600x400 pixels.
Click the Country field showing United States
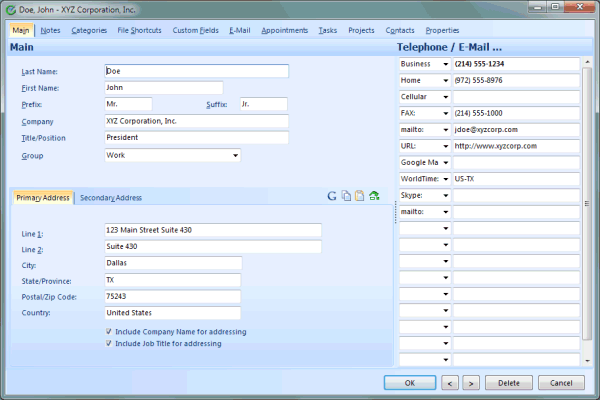[x=173, y=313]
